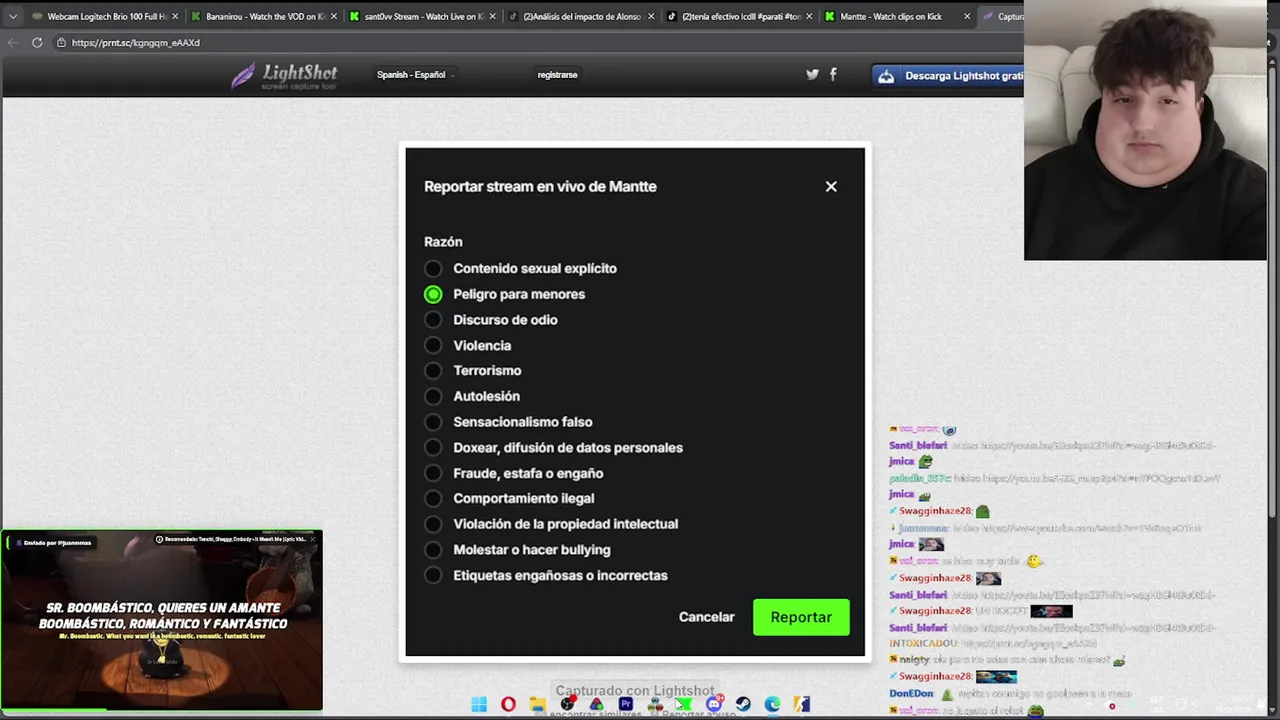Switch to Mantte clips on Kick tab
Image resolution: width=1280 pixels, height=720 pixels.
[x=897, y=16]
